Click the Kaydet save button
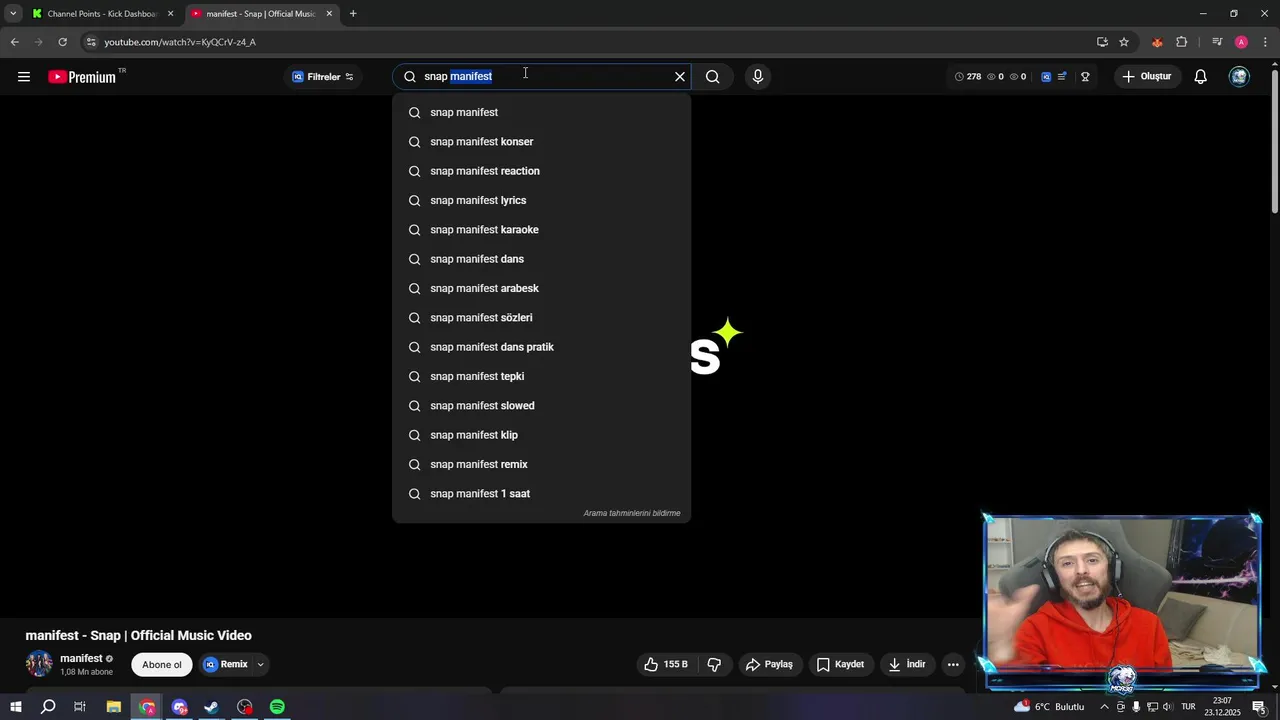Viewport: 1280px width, 720px height. pos(840,665)
